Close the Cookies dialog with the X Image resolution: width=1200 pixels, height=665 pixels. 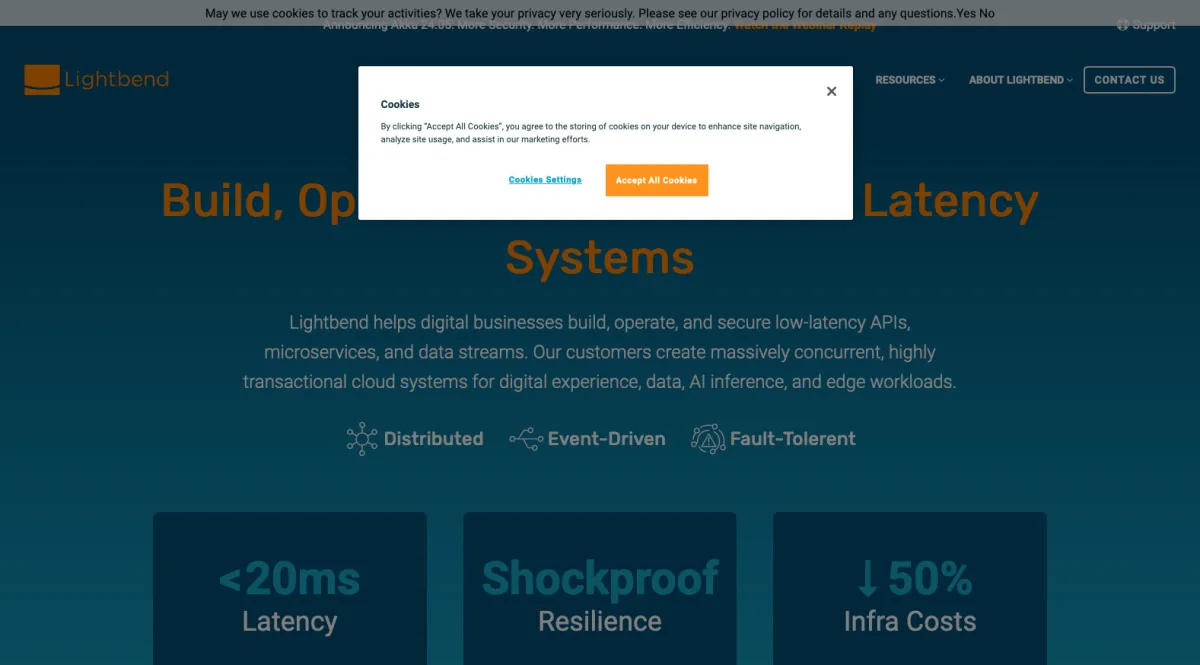click(831, 91)
